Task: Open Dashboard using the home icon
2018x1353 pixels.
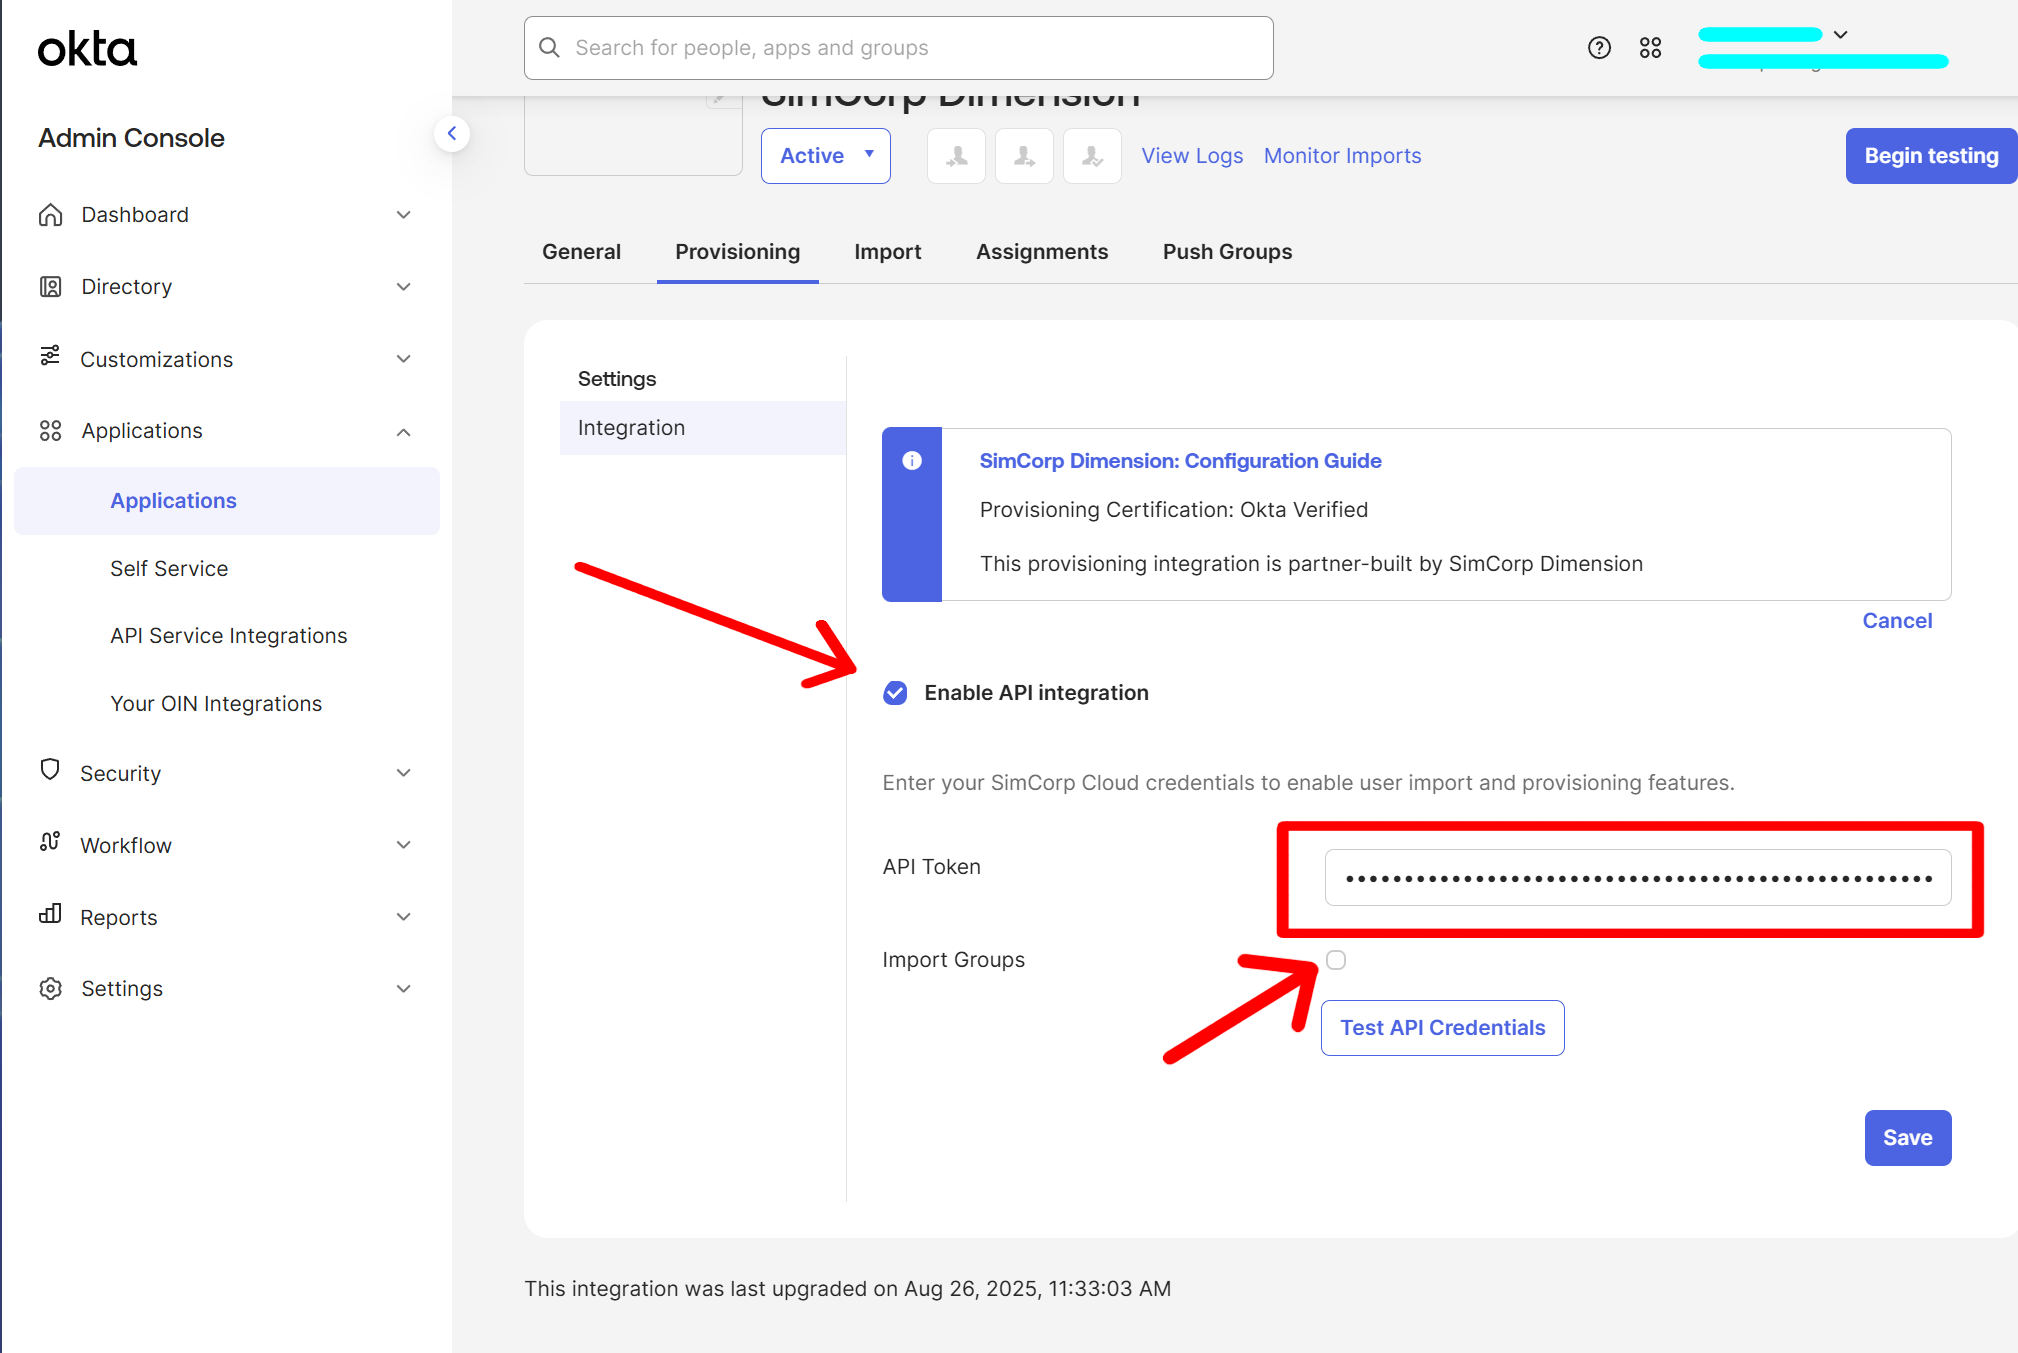Action: coord(51,214)
